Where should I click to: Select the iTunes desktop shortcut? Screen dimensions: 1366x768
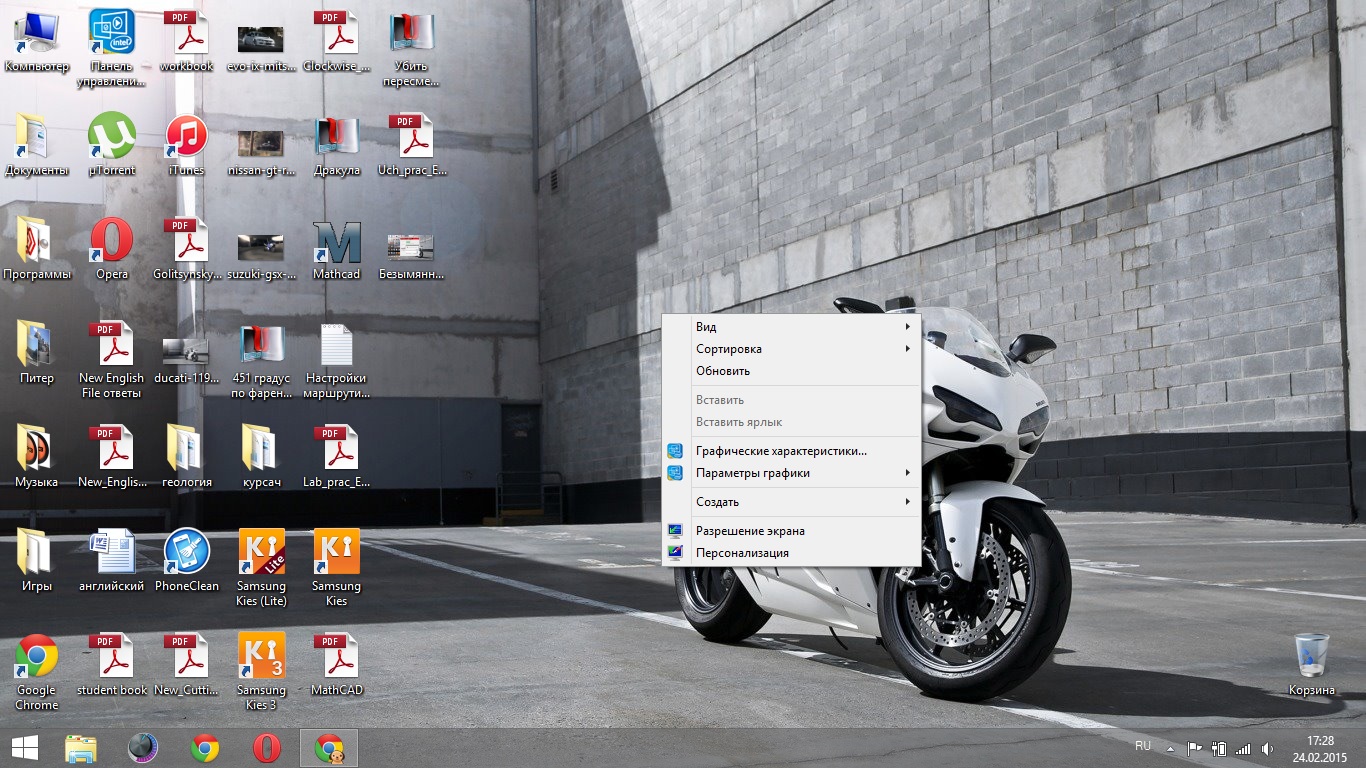187,147
